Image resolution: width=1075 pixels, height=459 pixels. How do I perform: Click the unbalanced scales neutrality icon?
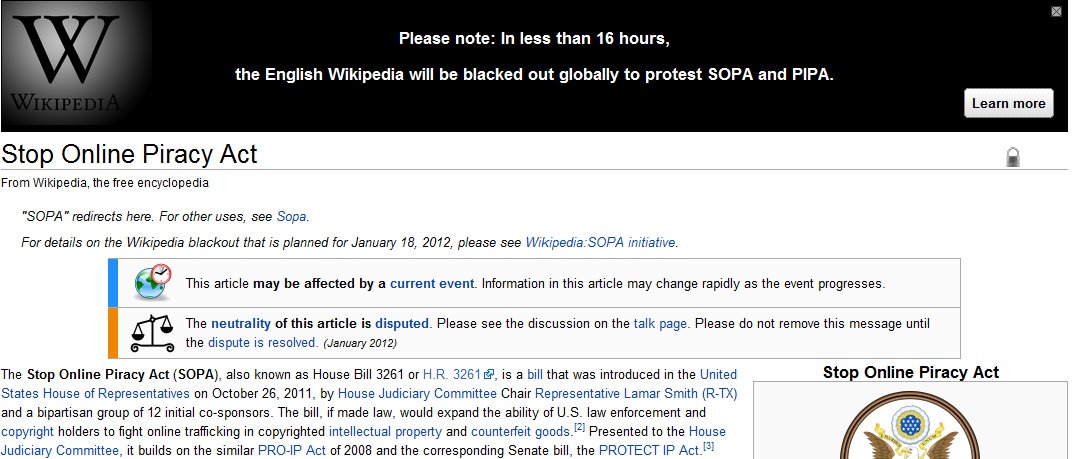[152, 333]
